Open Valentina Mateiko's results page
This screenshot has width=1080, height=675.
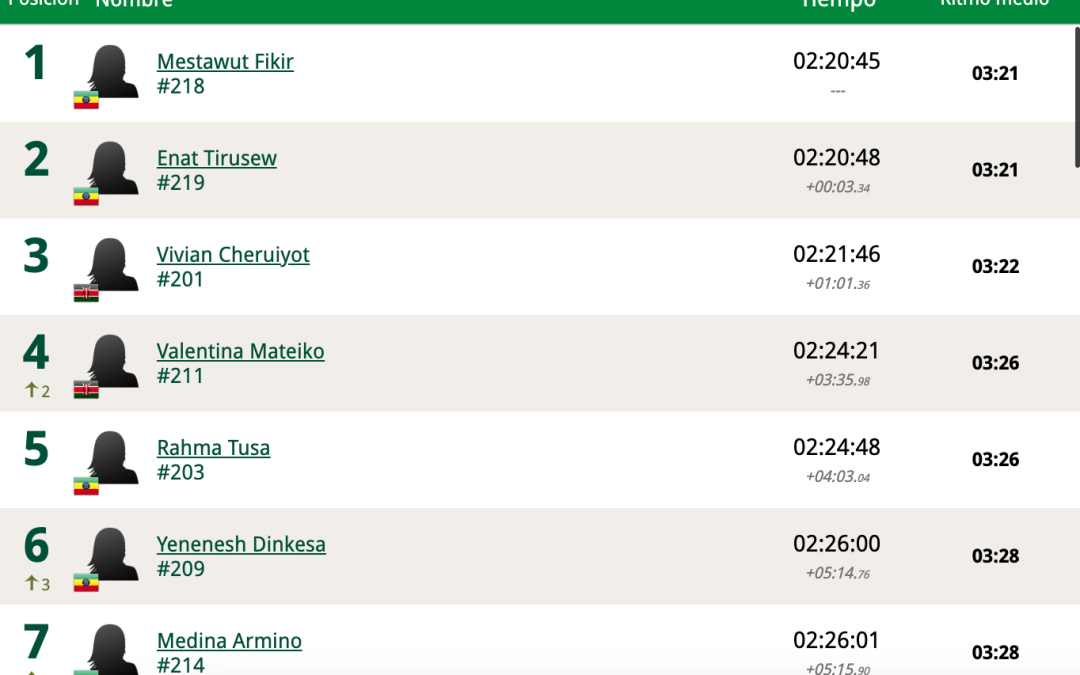(x=240, y=351)
